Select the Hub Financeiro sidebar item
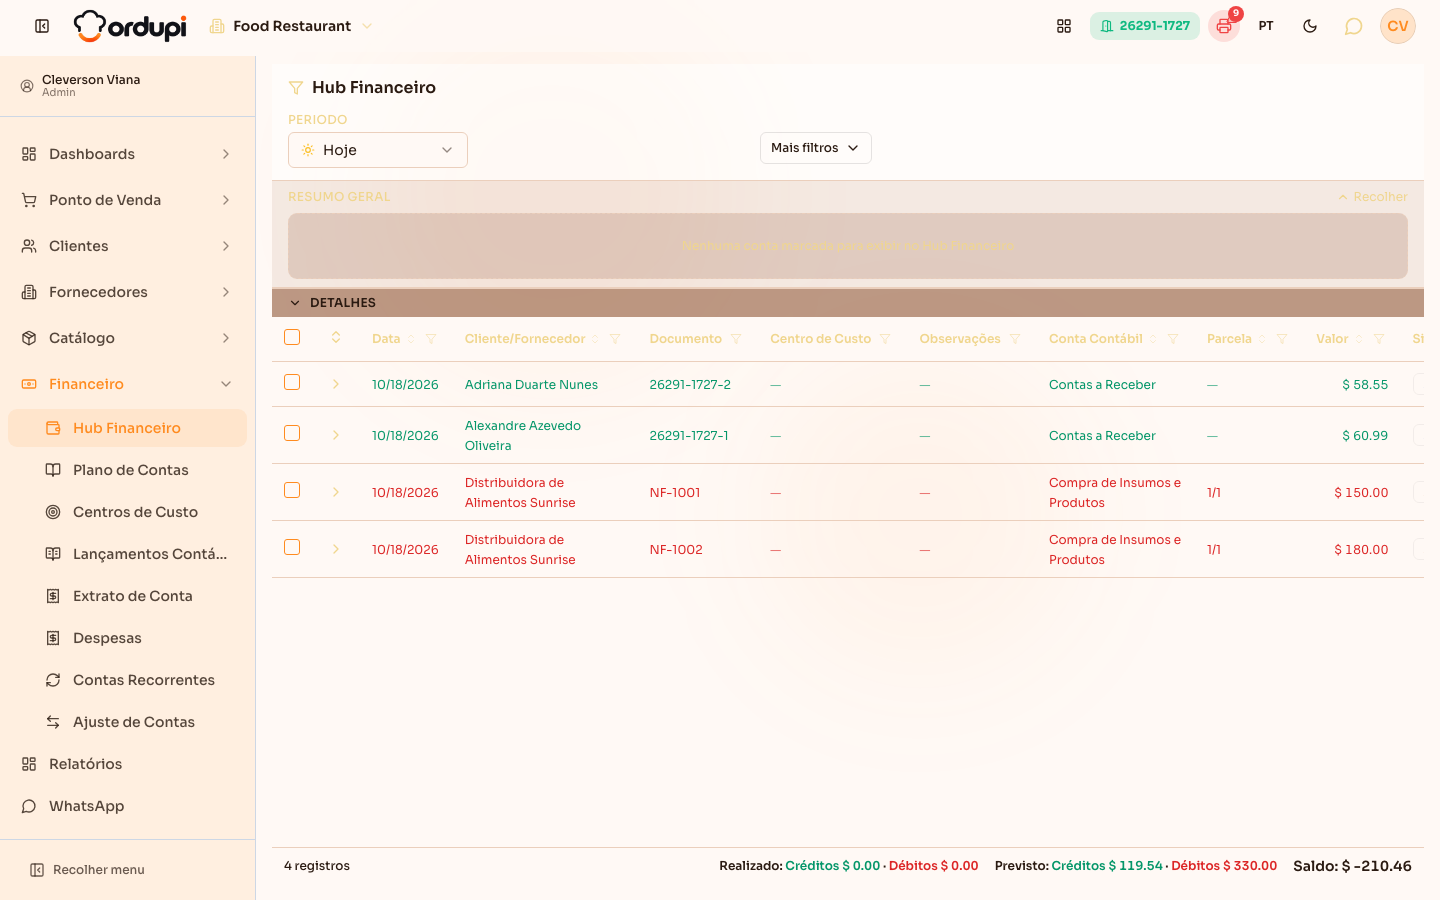Image resolution: width=1440 pixels, height=900 pixels. [x=127, y=428]
